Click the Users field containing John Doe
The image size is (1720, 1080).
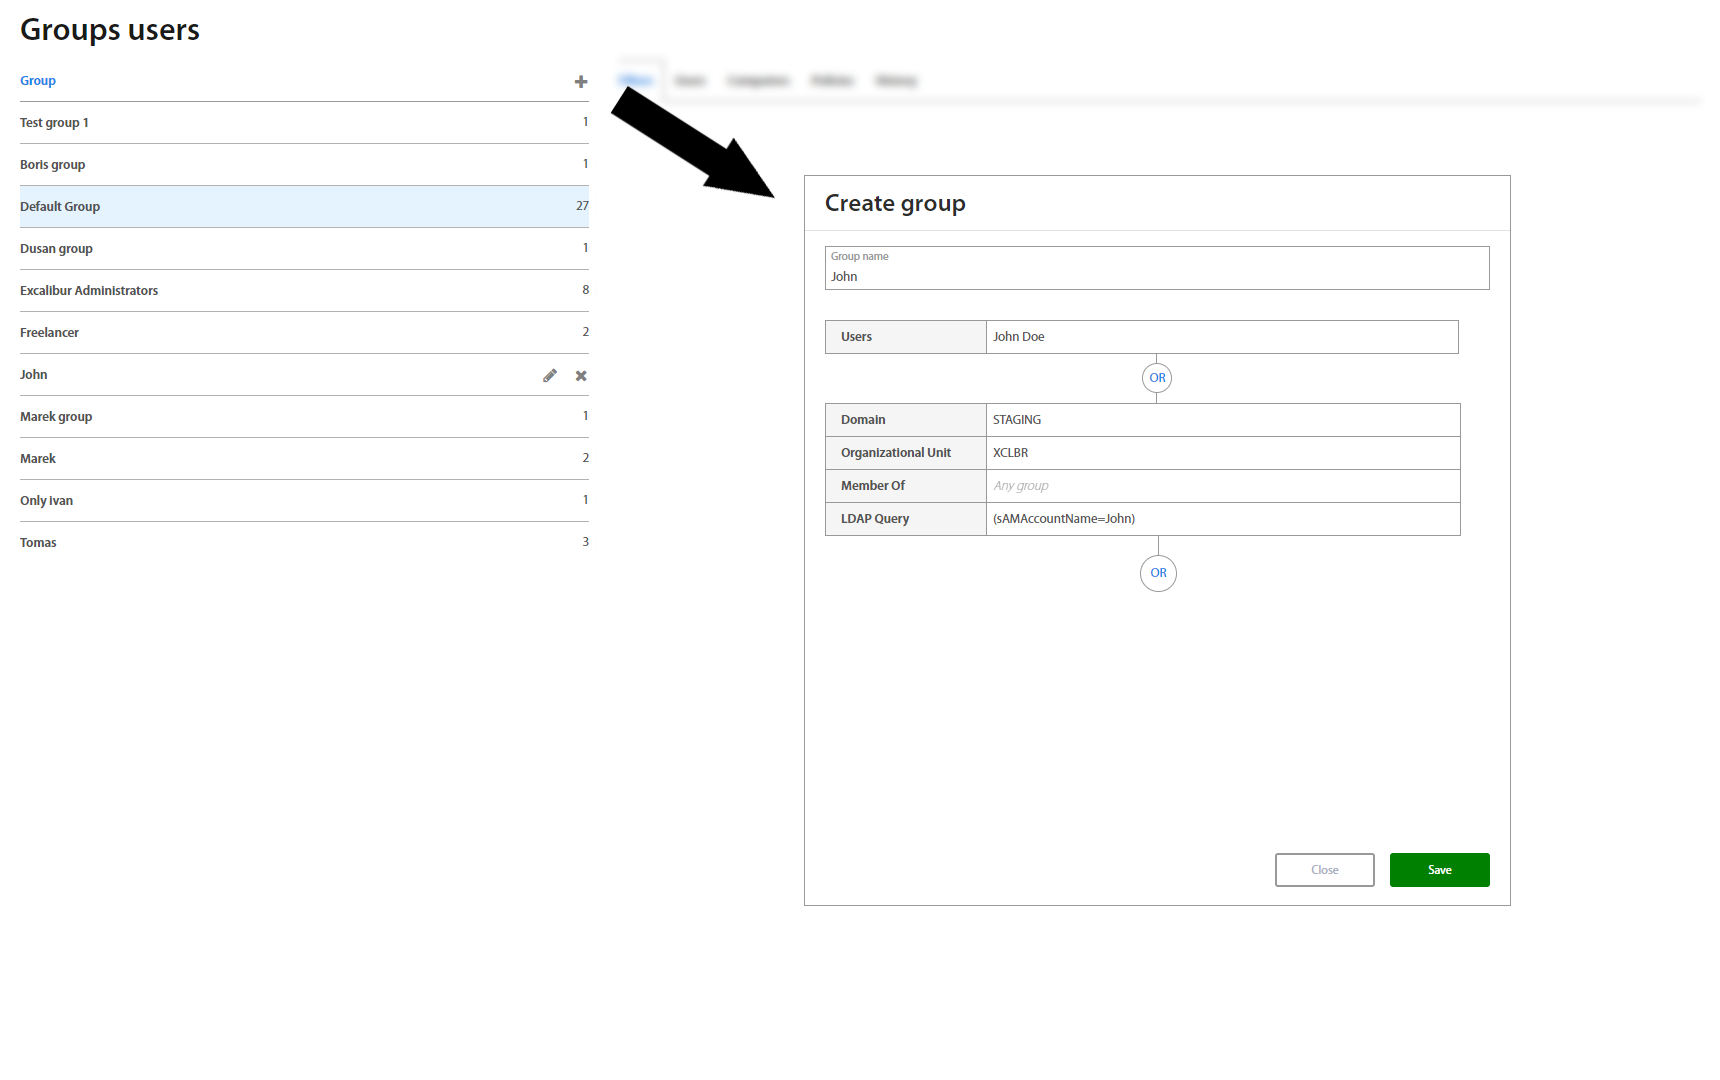(x=1221, y=337)
